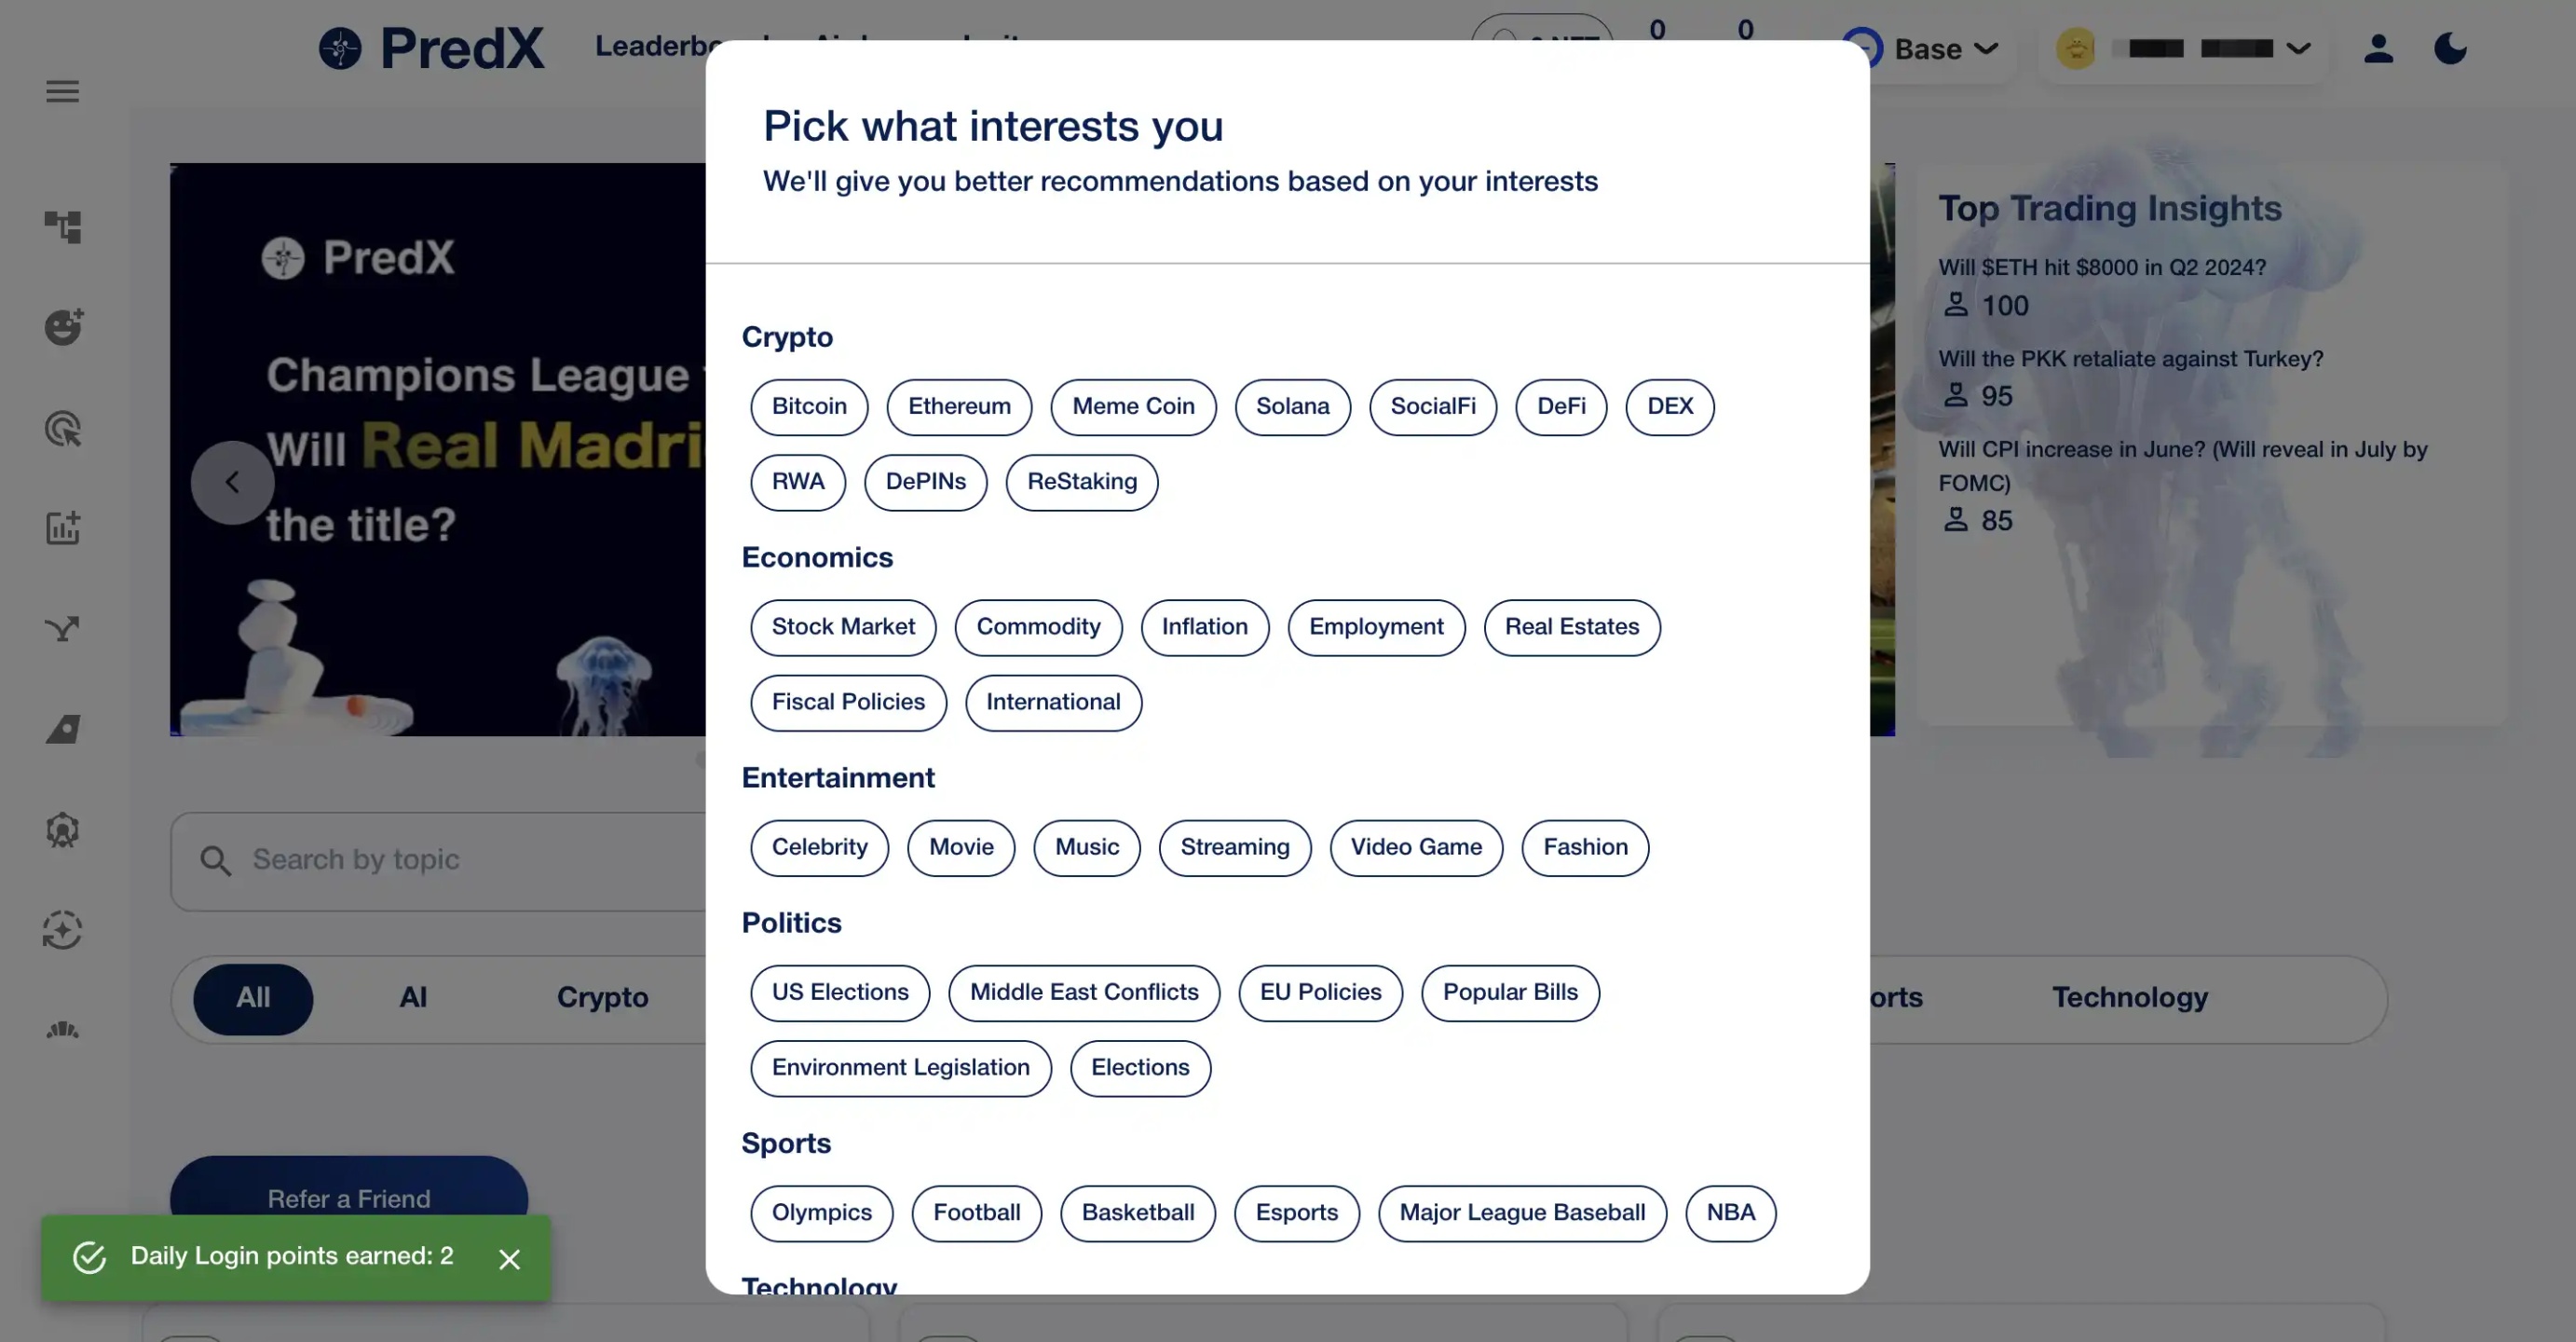Click the user profile icon
Image resolution: width=2576 pixels, height=1342 pixels.
(x=2378, y=48)
